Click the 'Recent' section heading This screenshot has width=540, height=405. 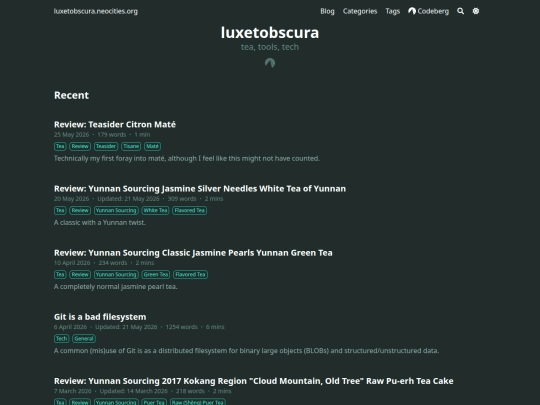pos(71,95)
